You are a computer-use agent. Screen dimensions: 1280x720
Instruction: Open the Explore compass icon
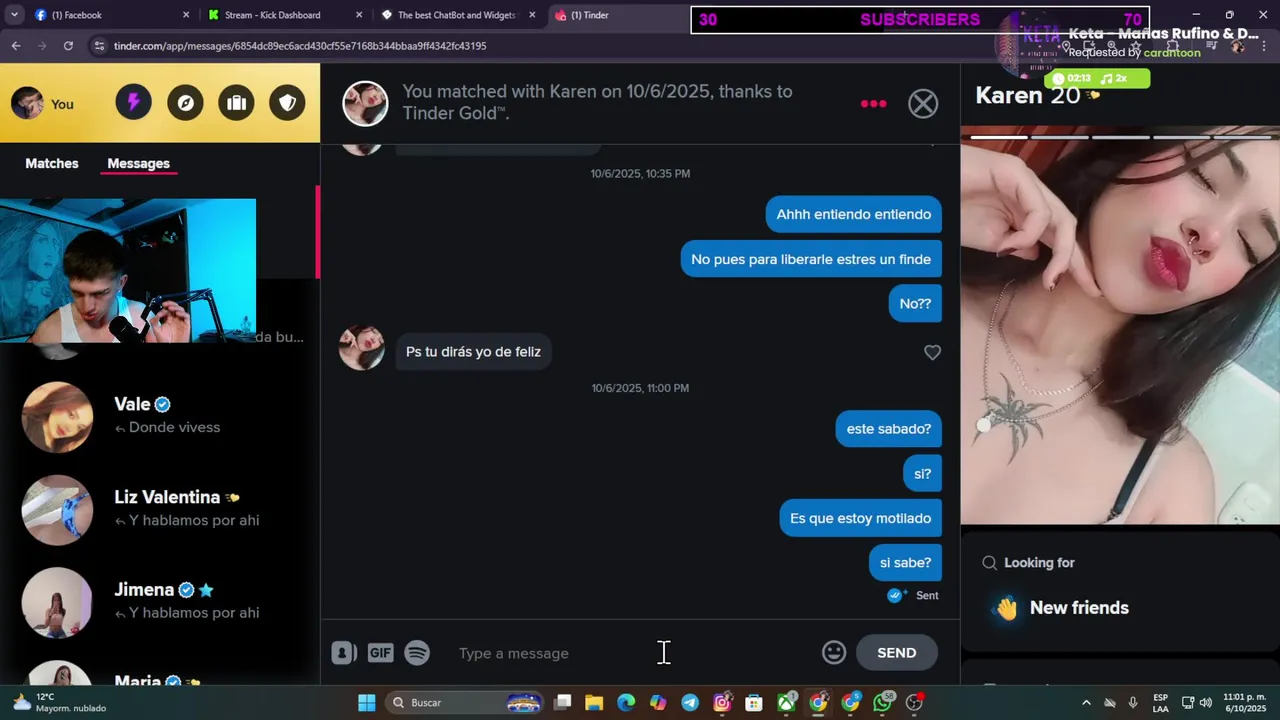[x=185, y=103]
